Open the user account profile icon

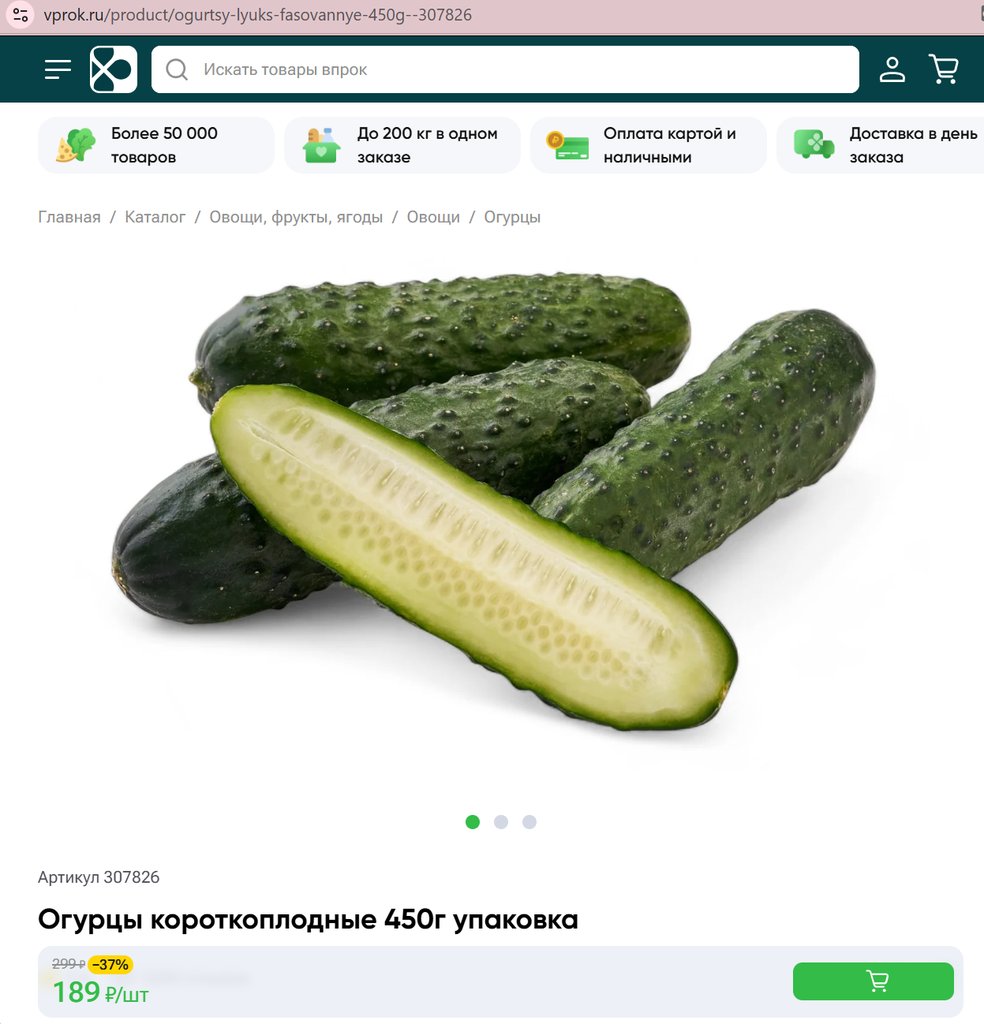click(892, 69)
